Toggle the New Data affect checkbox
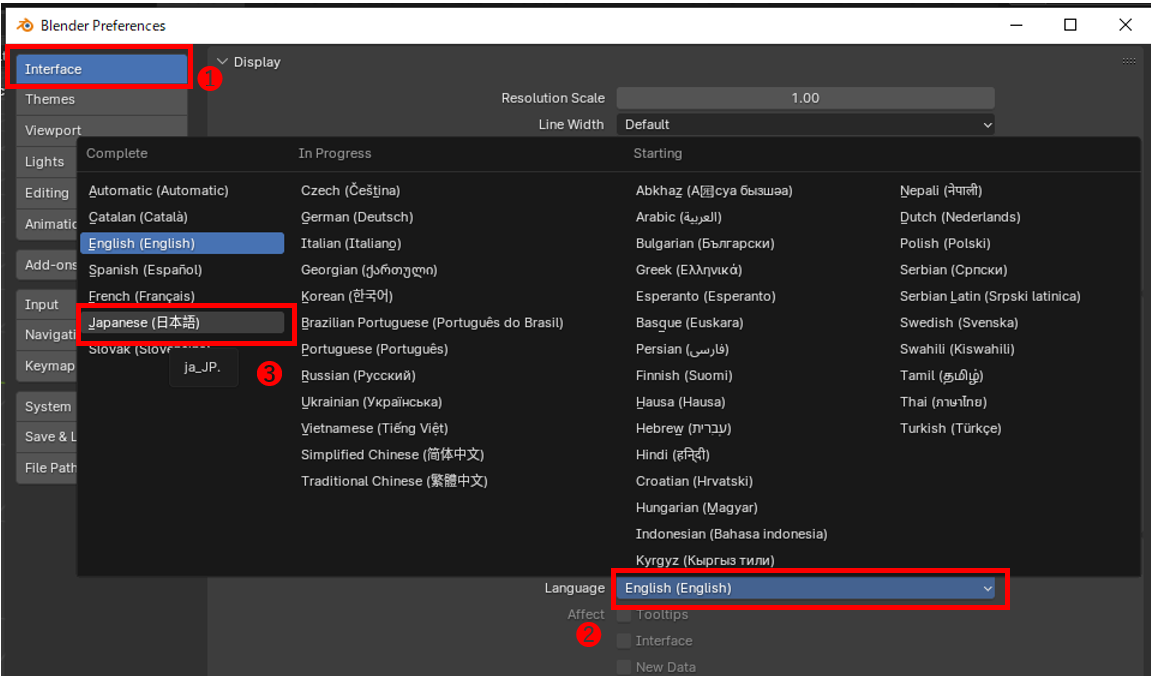The height and width of the screenshot is (676, 1151). coord(624,666)
